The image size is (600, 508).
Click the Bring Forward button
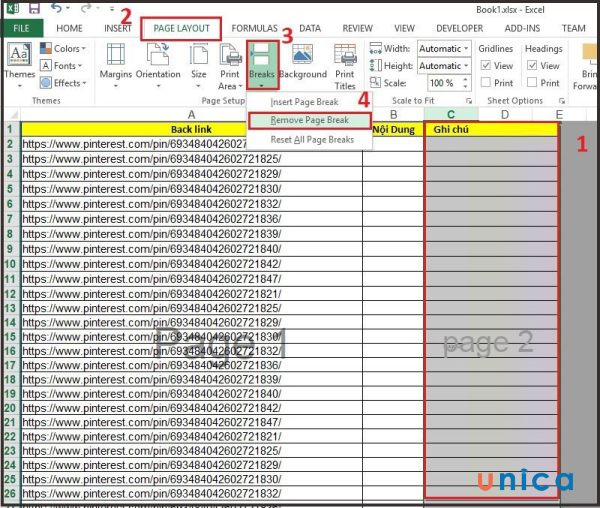tap(585, 67)
